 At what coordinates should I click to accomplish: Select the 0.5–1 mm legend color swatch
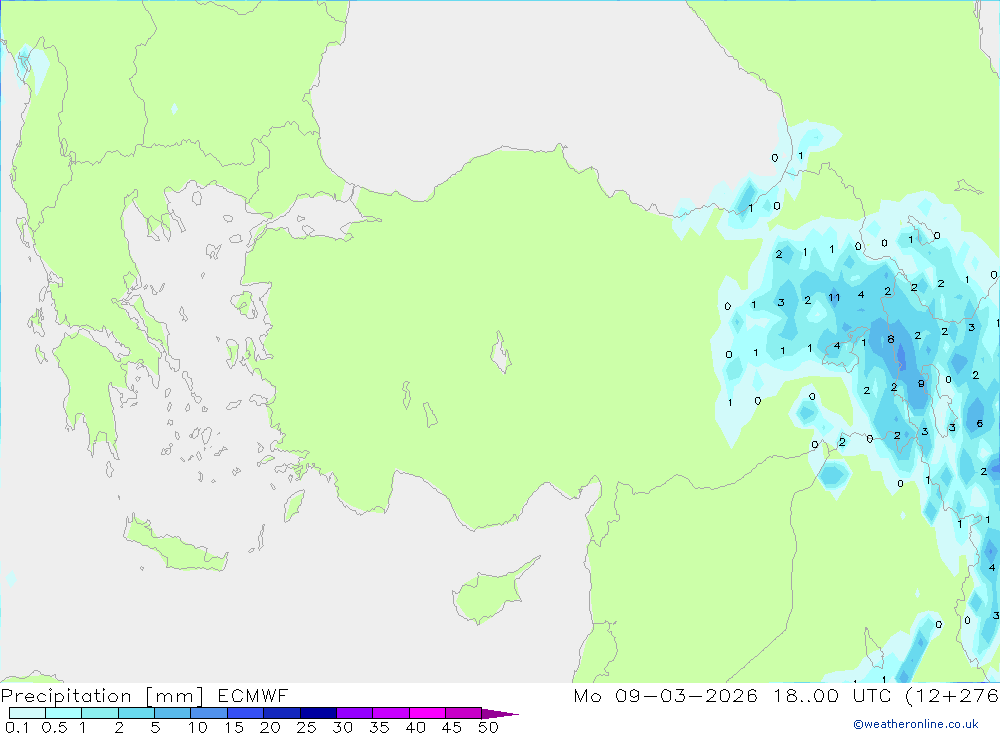[x=64, y=713]
